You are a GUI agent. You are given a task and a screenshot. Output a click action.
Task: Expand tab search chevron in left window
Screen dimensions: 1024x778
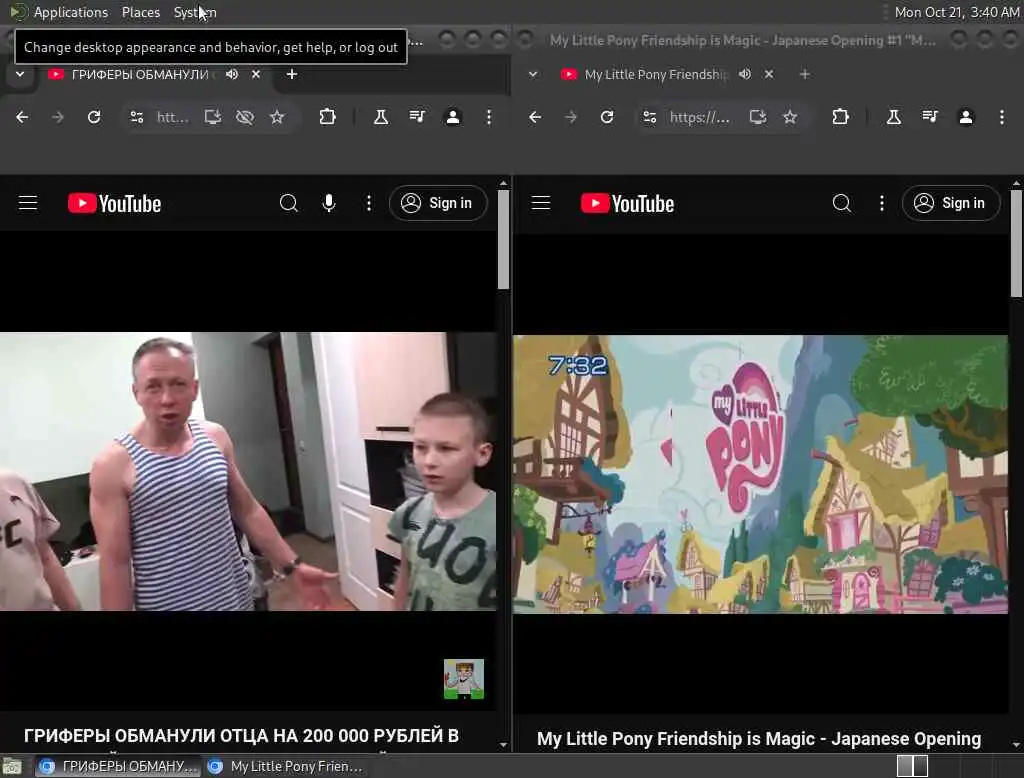(x=20, y=74)
